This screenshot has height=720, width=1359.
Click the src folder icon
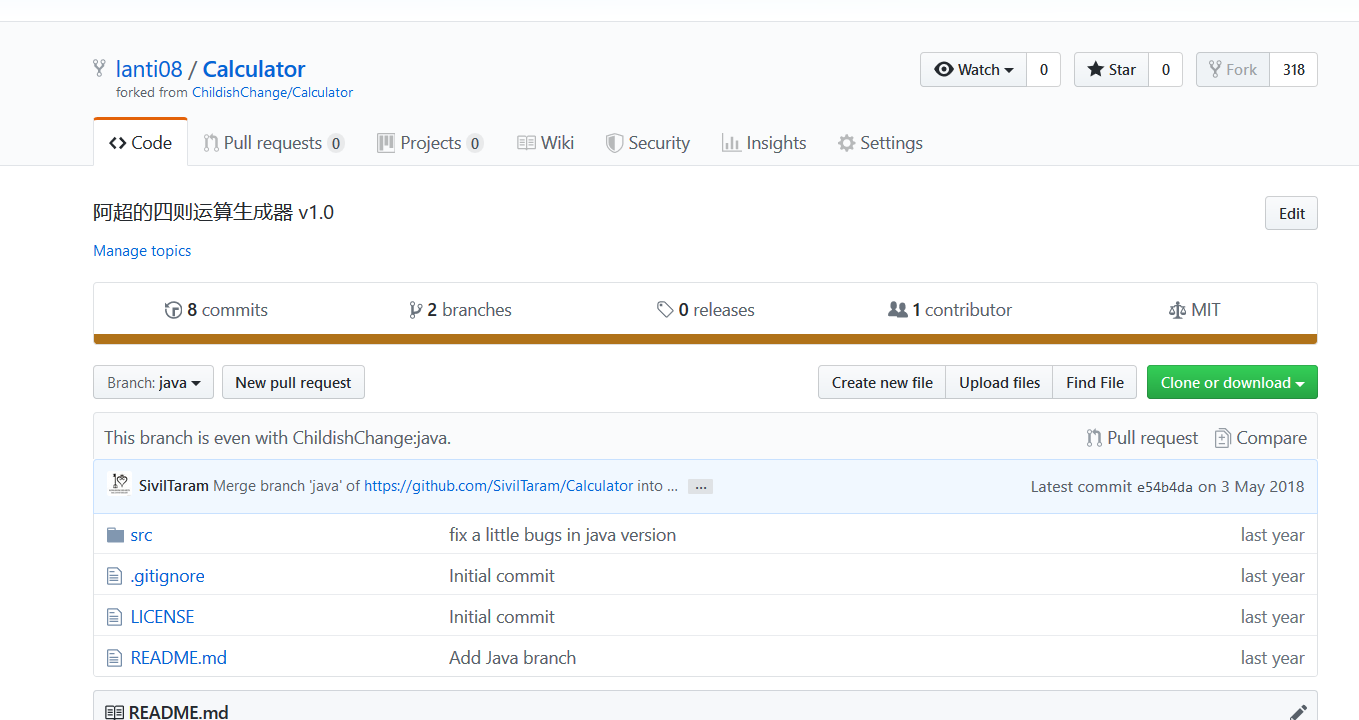(115, 535)
